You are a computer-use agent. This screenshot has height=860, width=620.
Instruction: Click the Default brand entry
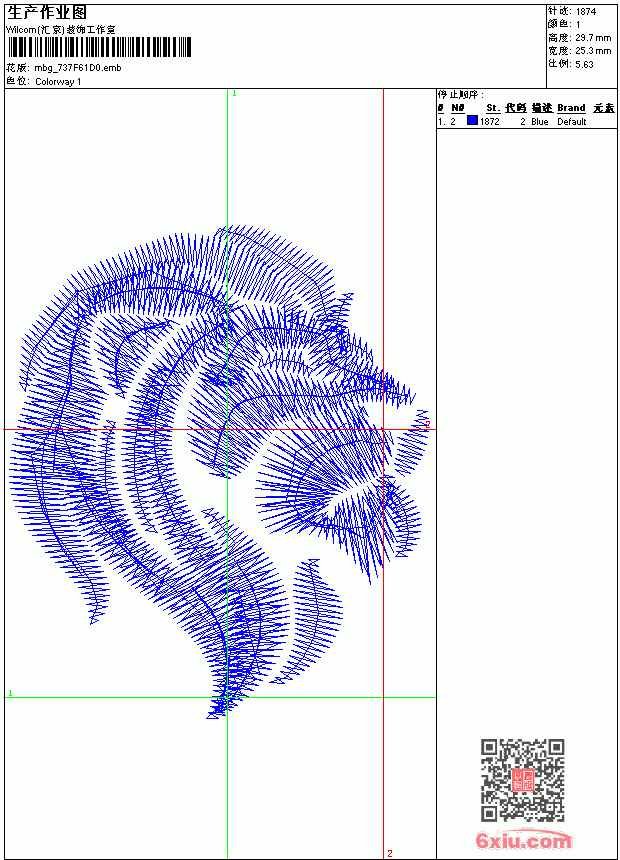click(572, 122)
